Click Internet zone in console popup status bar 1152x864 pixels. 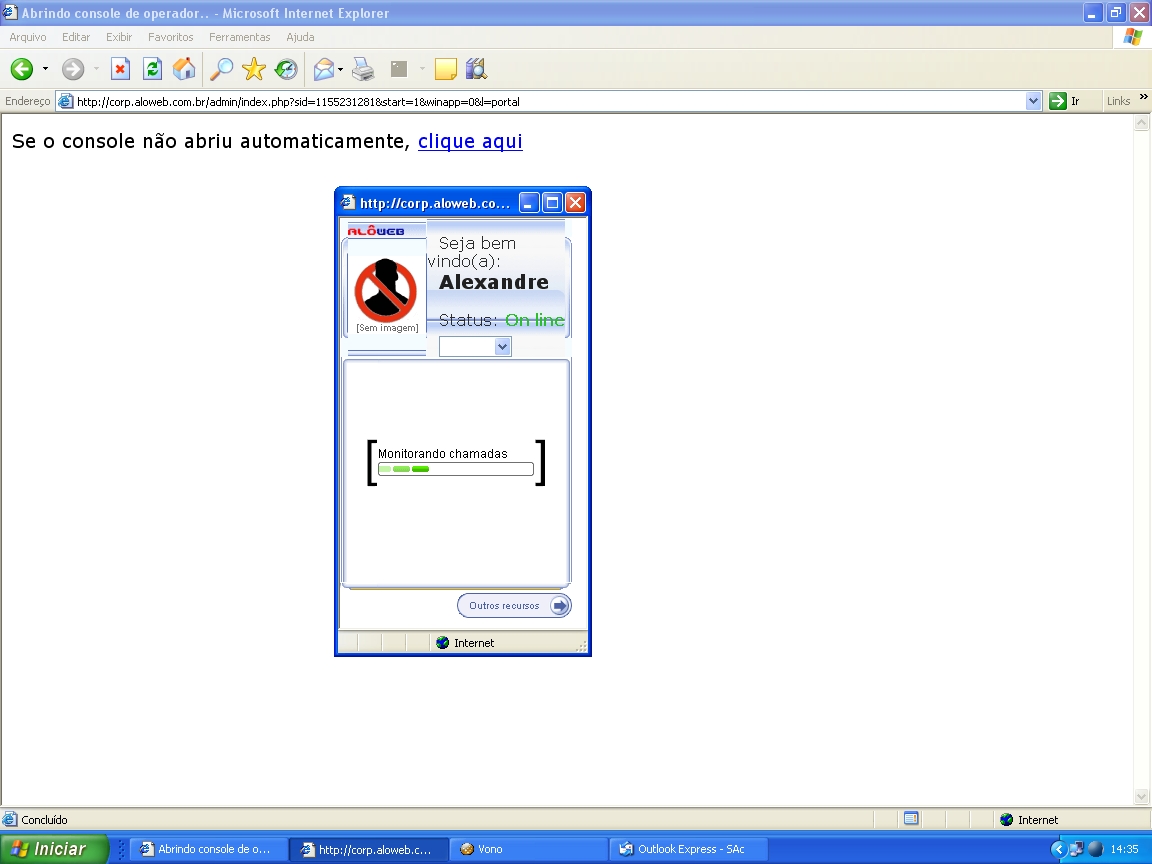[465, 643]
